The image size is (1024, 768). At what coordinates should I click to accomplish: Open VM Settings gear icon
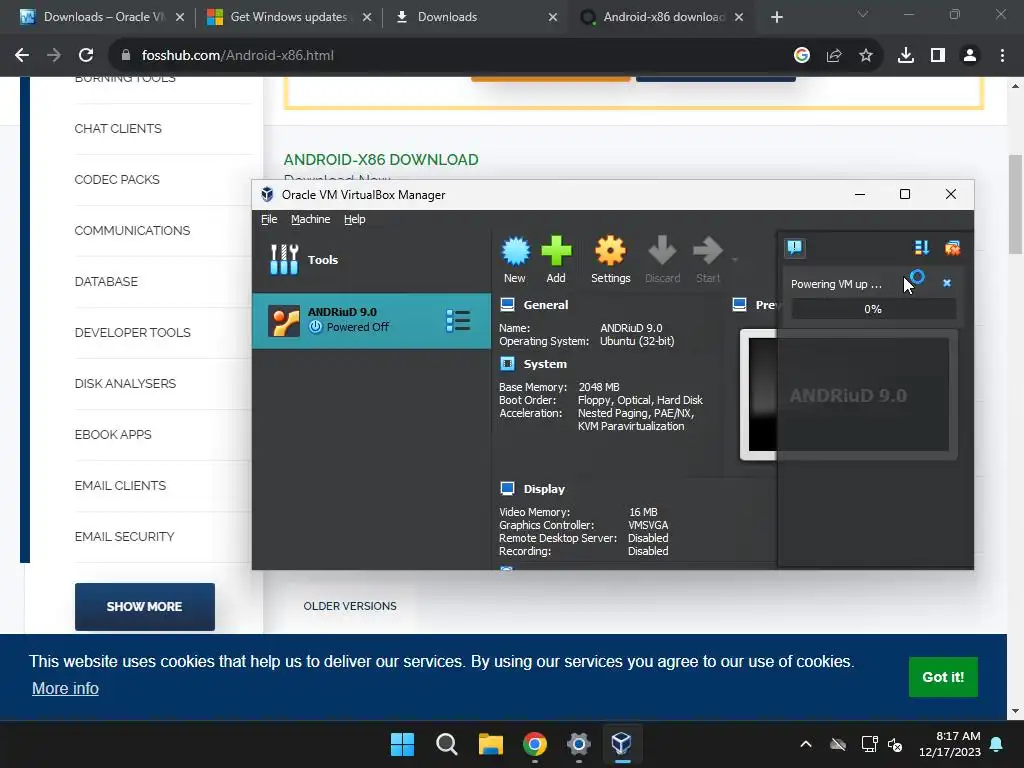[610, 251]
